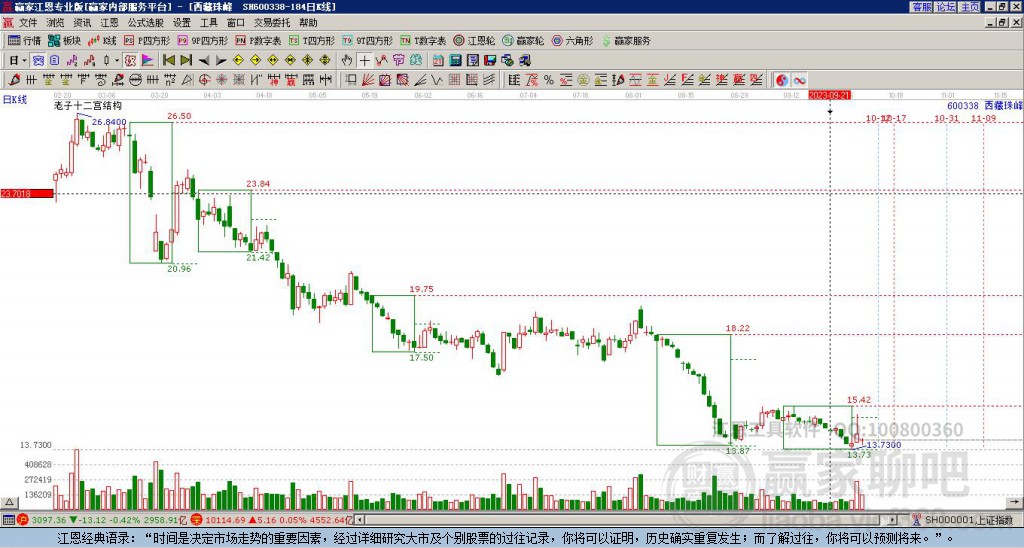Click the horizontal scrollbar right arrow

892,520
